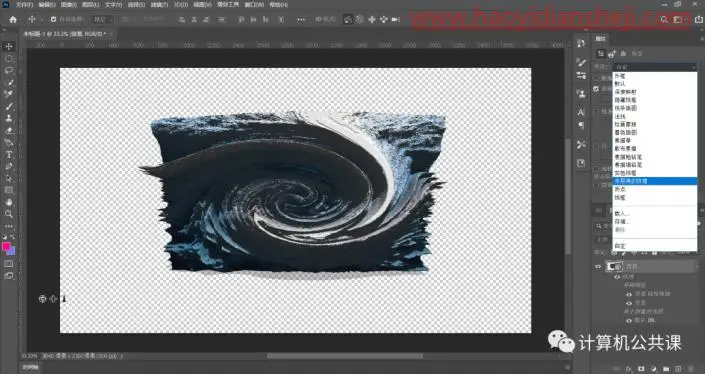Click the Home icon in options bar
The width and height of the screenshot is (705, 374).
click(x=13, y=19)
